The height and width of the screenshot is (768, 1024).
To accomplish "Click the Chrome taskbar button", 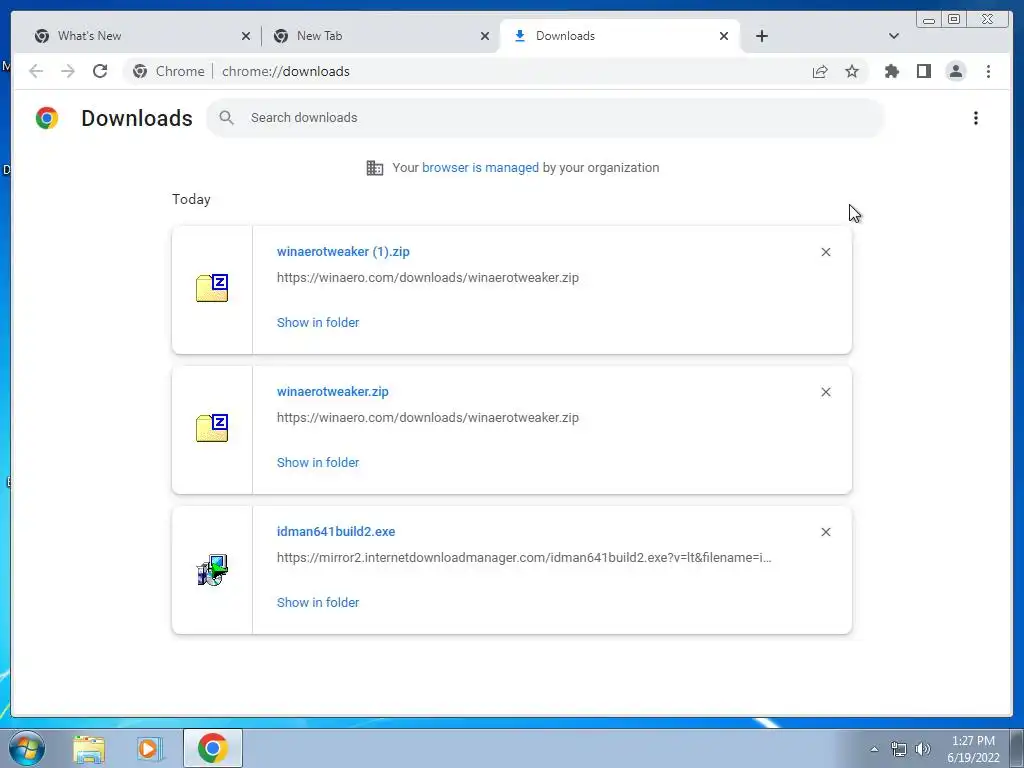I will [x=212, y=748].
